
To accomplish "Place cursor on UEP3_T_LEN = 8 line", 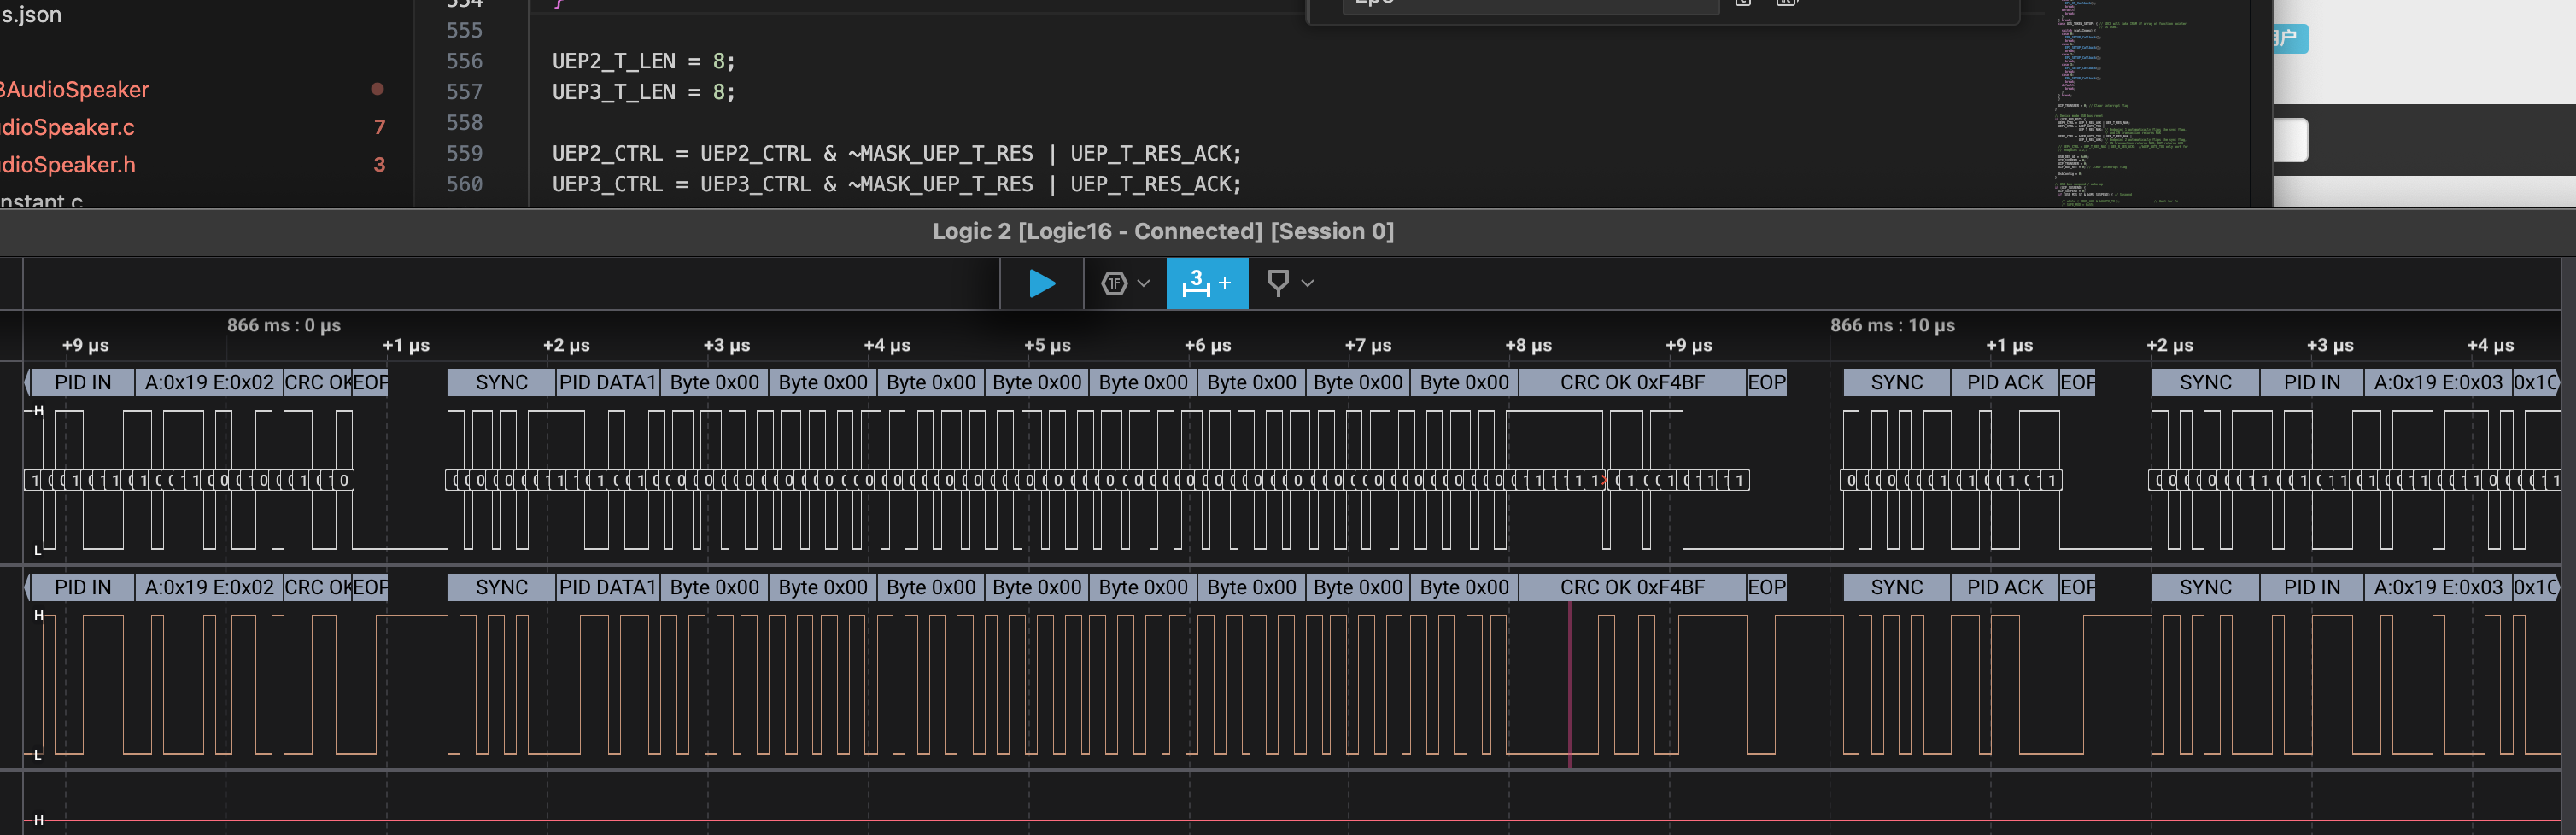I will click(643, 92).
